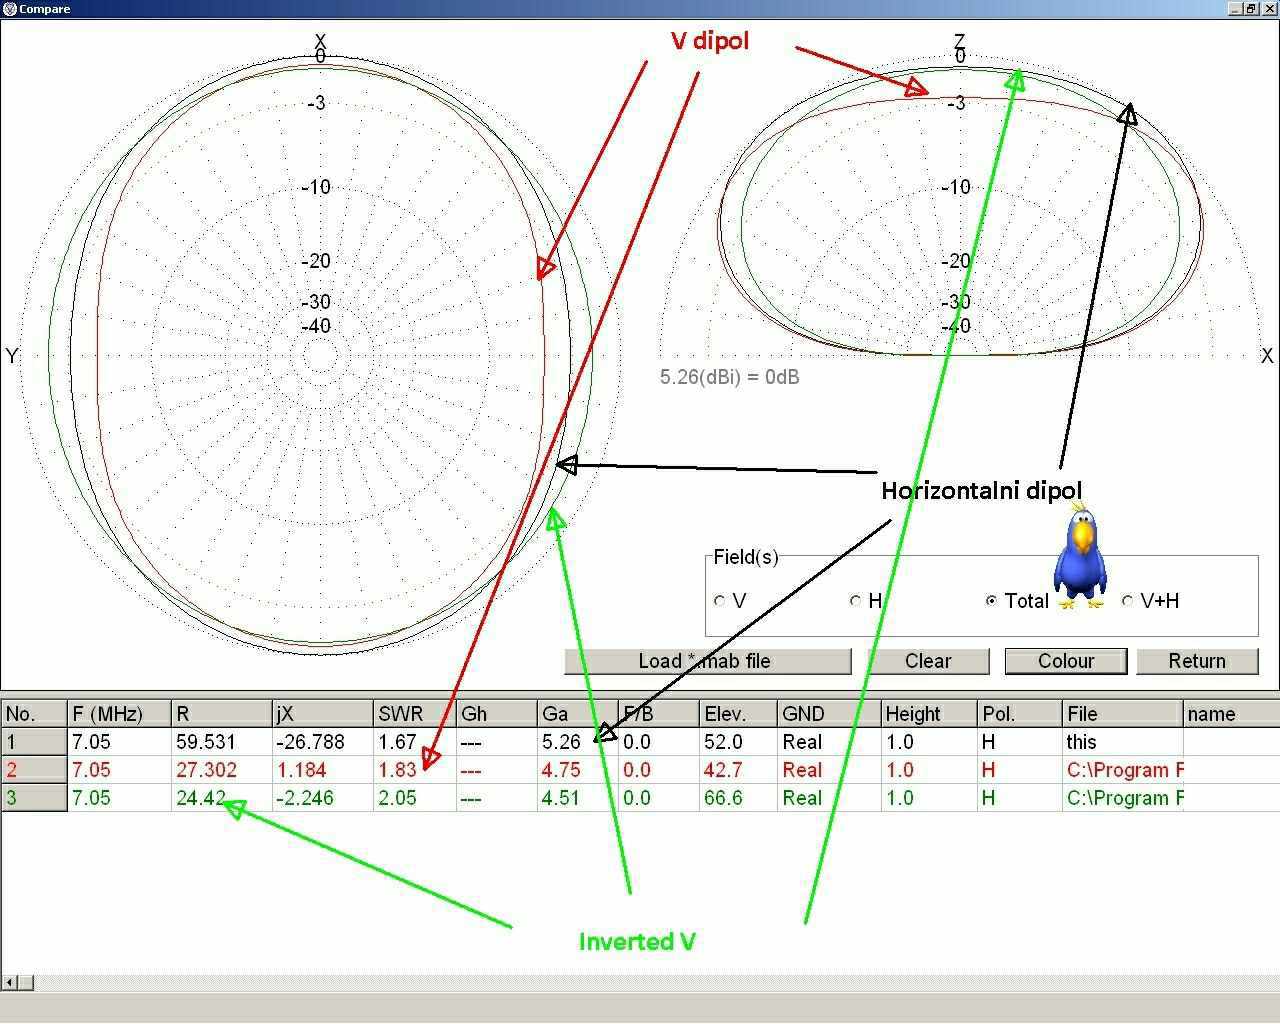Minimize the Compare window
The width and height of the screenshot is (1280, 1024).
pos(1236,9)
